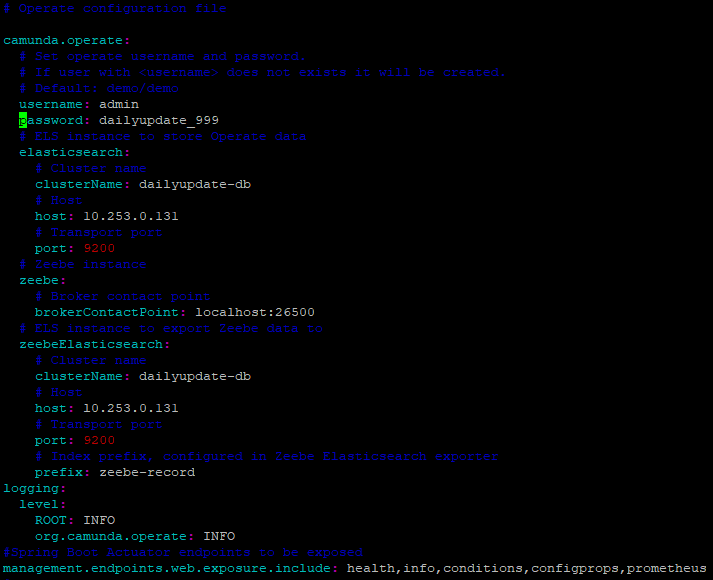Click the ROOT logging level entry
The image size is (713, 580).
coord(54,520)
